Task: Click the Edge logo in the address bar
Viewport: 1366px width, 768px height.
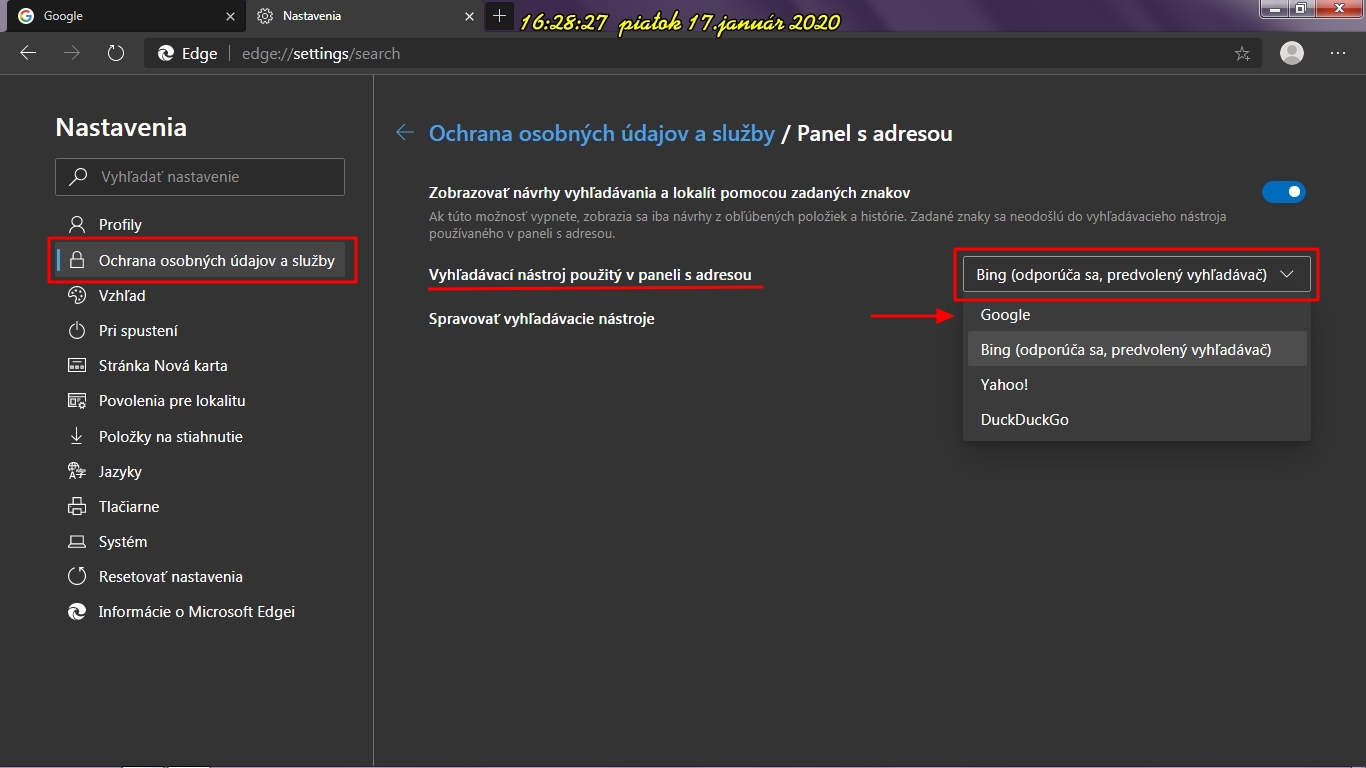Action: coord(166,54)
